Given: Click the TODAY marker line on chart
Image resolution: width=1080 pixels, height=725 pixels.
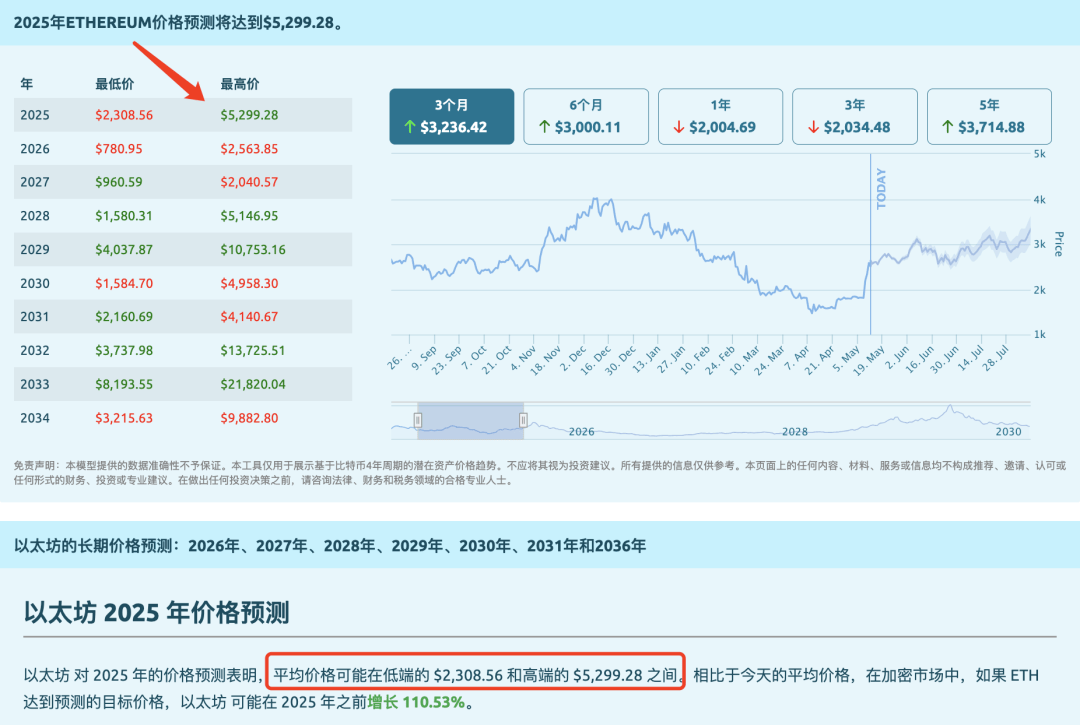Looking at the screenshot, I should click(871, 244).
